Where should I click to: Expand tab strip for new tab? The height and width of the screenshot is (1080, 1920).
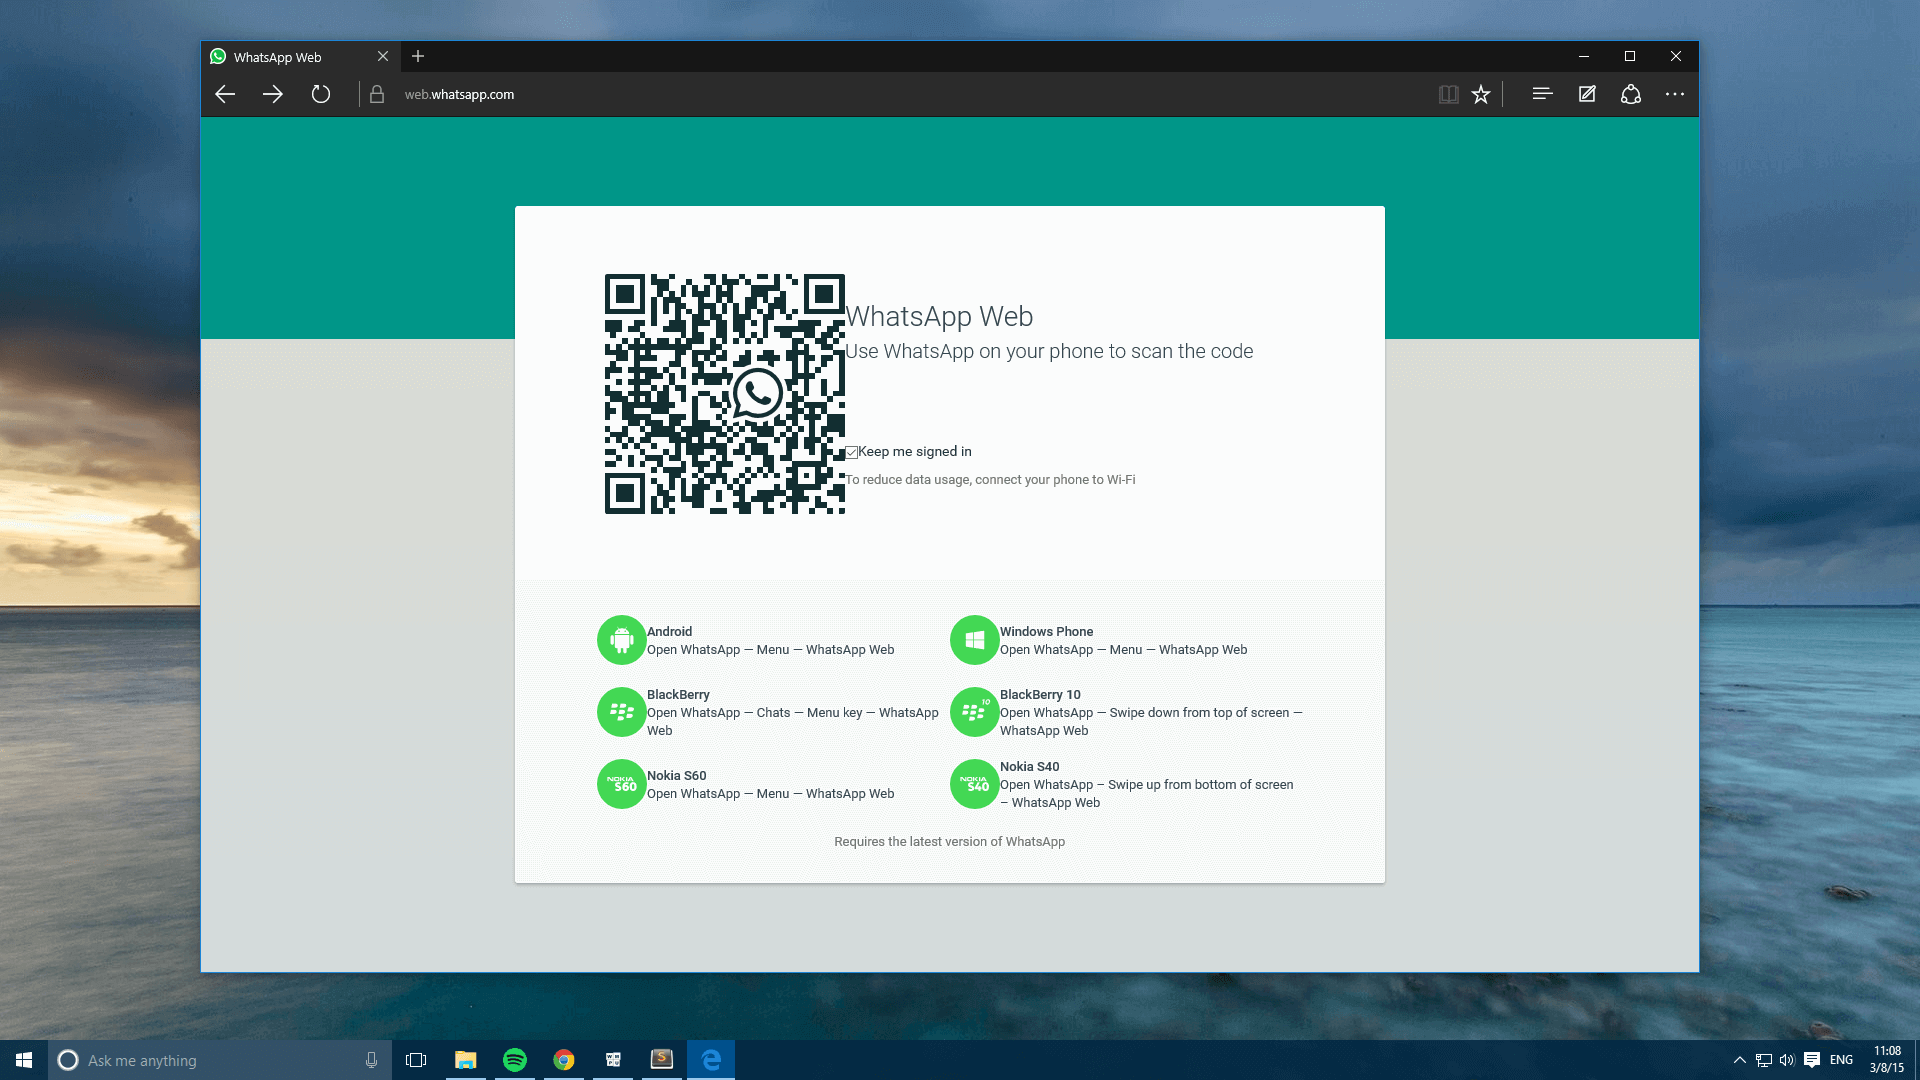click(x=418, y=55)
